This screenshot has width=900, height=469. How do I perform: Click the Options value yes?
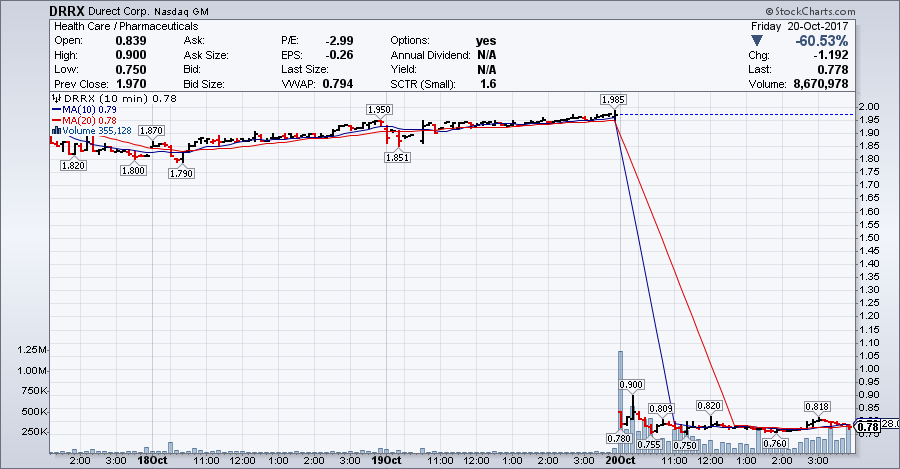pyautogui.click(x=486, y=41)
